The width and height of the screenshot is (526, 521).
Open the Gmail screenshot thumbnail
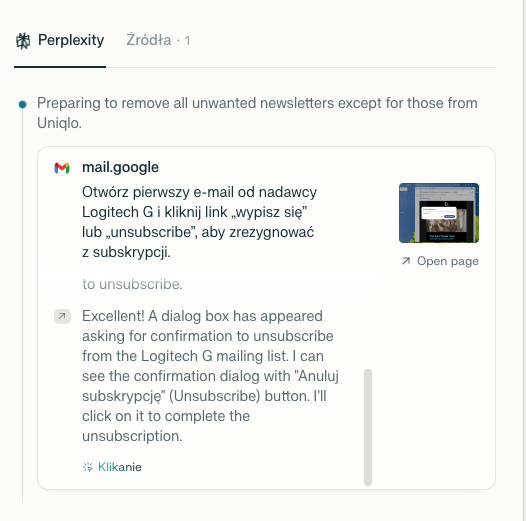click(439, 213)
